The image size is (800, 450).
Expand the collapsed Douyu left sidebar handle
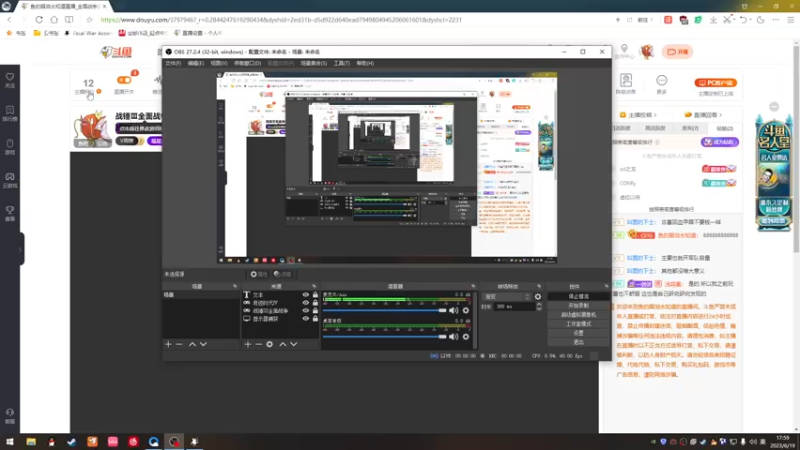[x=21, y=249]
